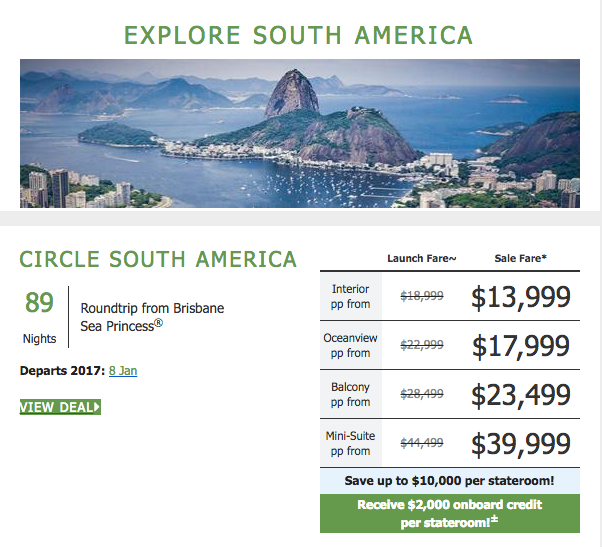Click the Circle South America title
This screenshot has height=551, width=602.
tap(158, 259)
